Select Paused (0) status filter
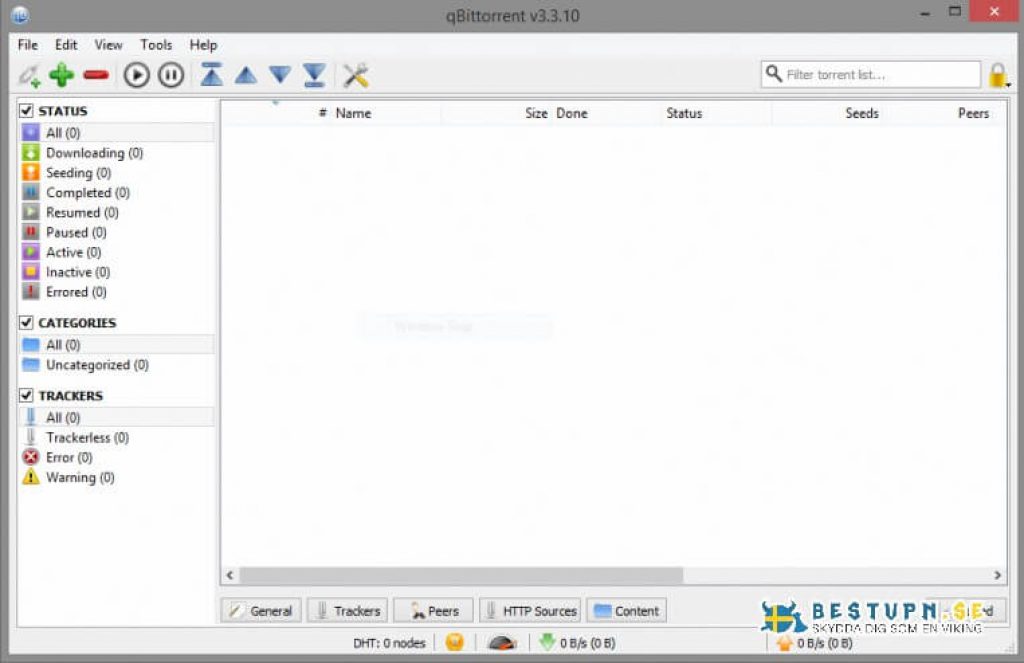This screenshot has height=663, width=1024. (116, 232)
